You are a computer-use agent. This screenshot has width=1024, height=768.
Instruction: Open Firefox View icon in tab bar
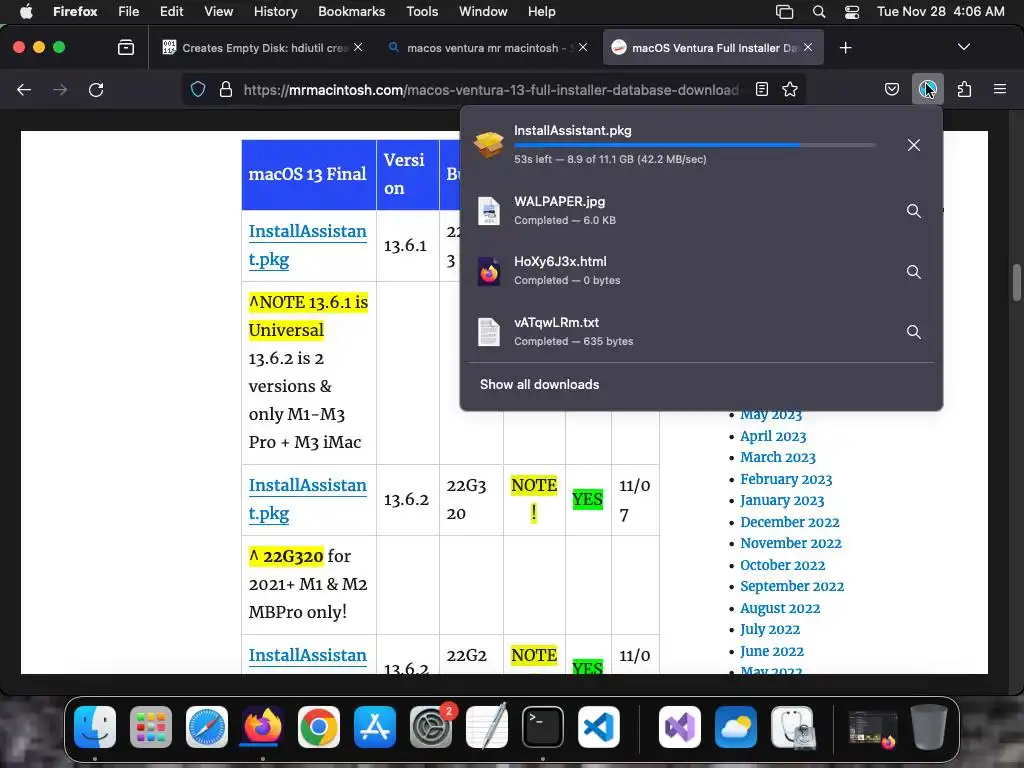(125, 48)
